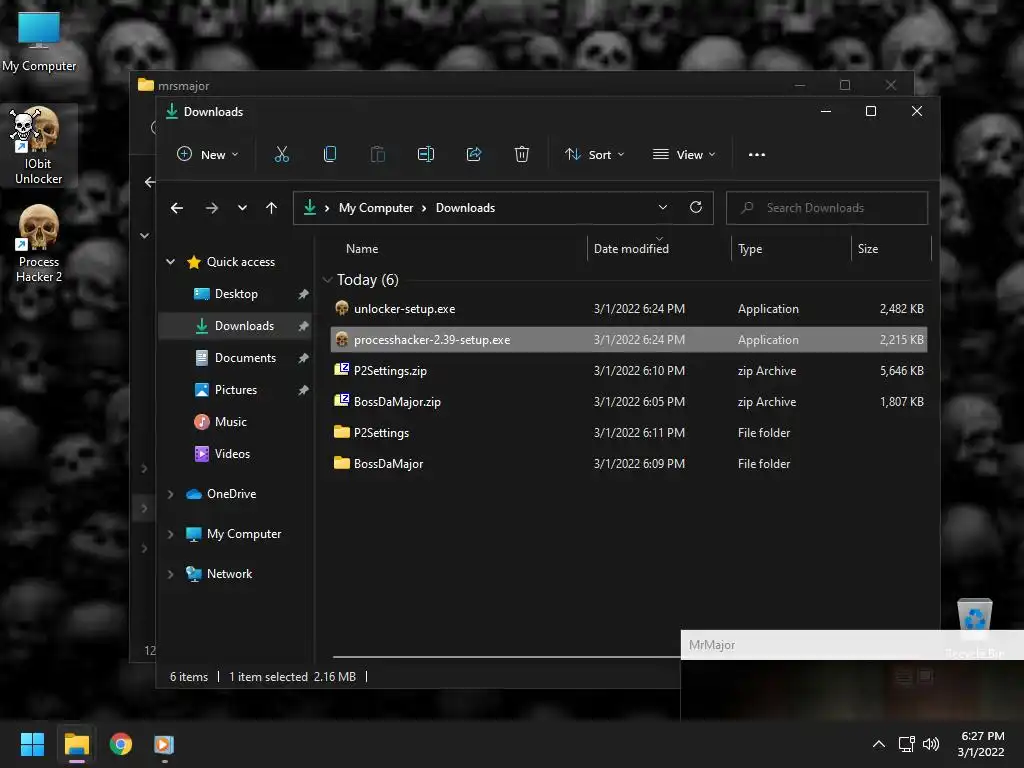1024x768 pixels.
Task: Expand the Network tree node
Action: [170, 574]
